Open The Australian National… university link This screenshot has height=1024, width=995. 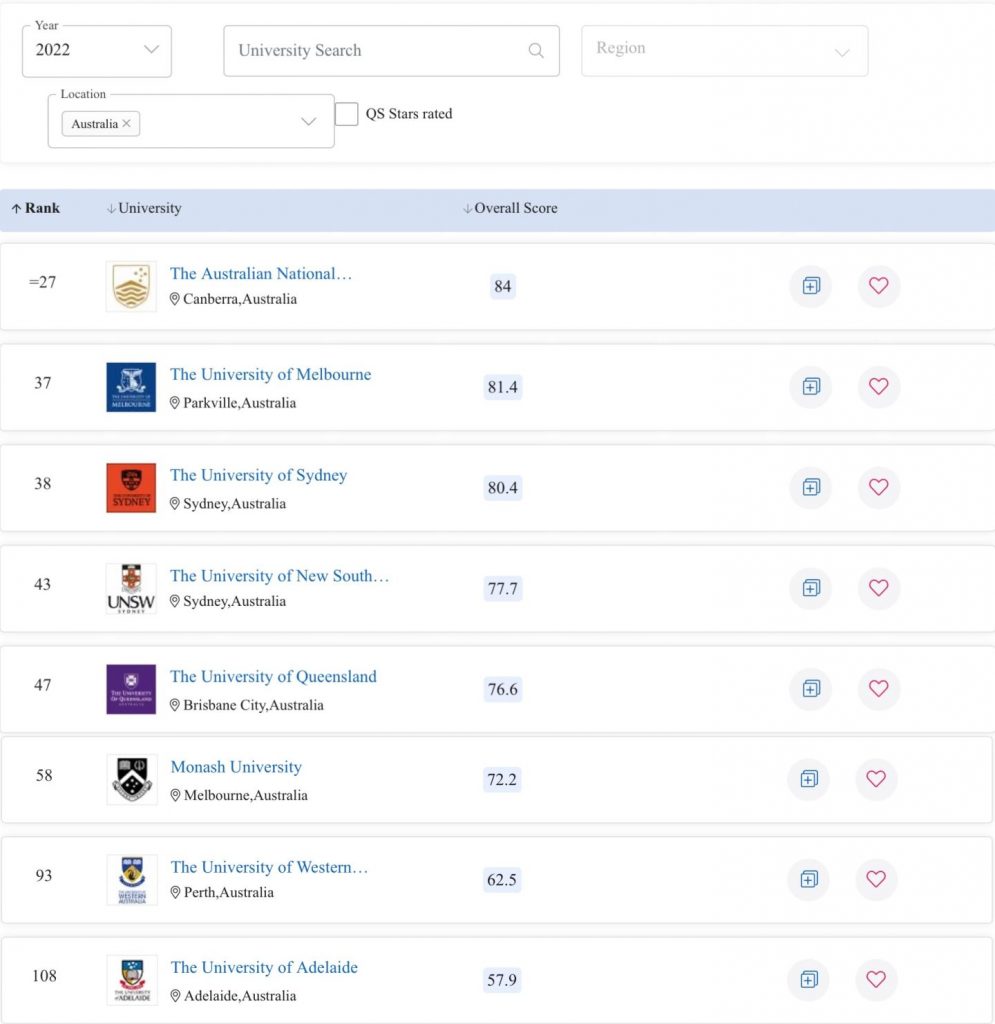coord(261,274)
